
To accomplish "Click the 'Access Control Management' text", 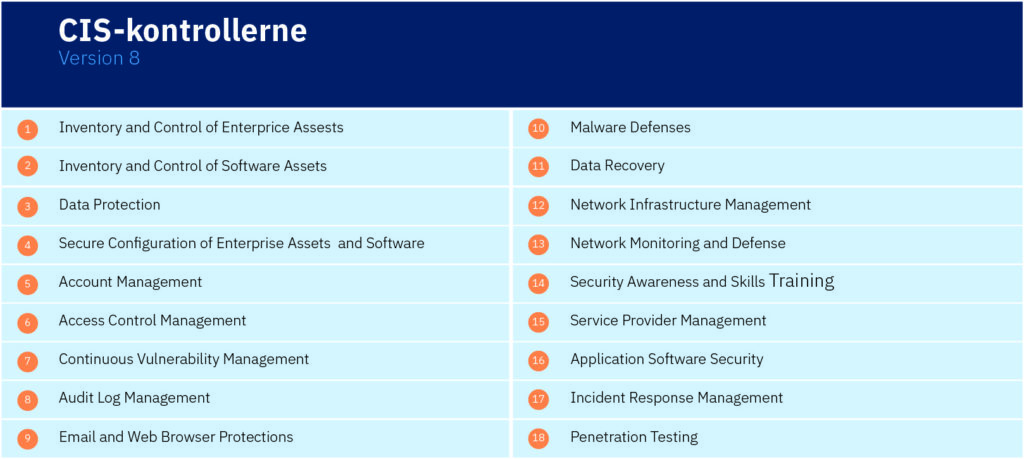I will [152, 321].
